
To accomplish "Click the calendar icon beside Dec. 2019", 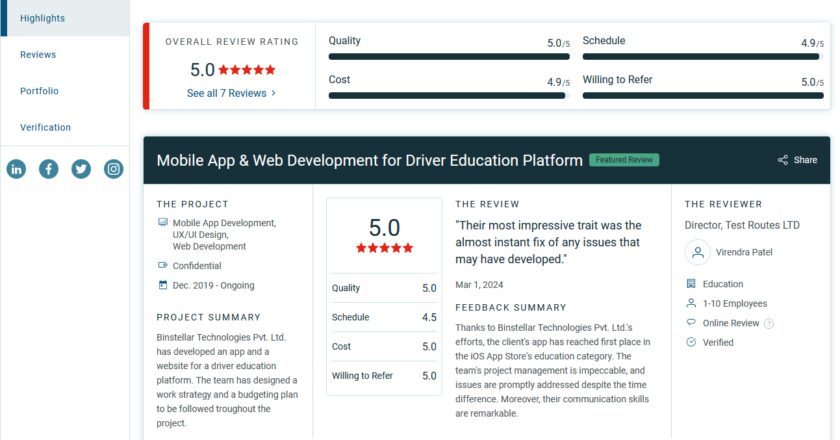I will tap(163, 285).
